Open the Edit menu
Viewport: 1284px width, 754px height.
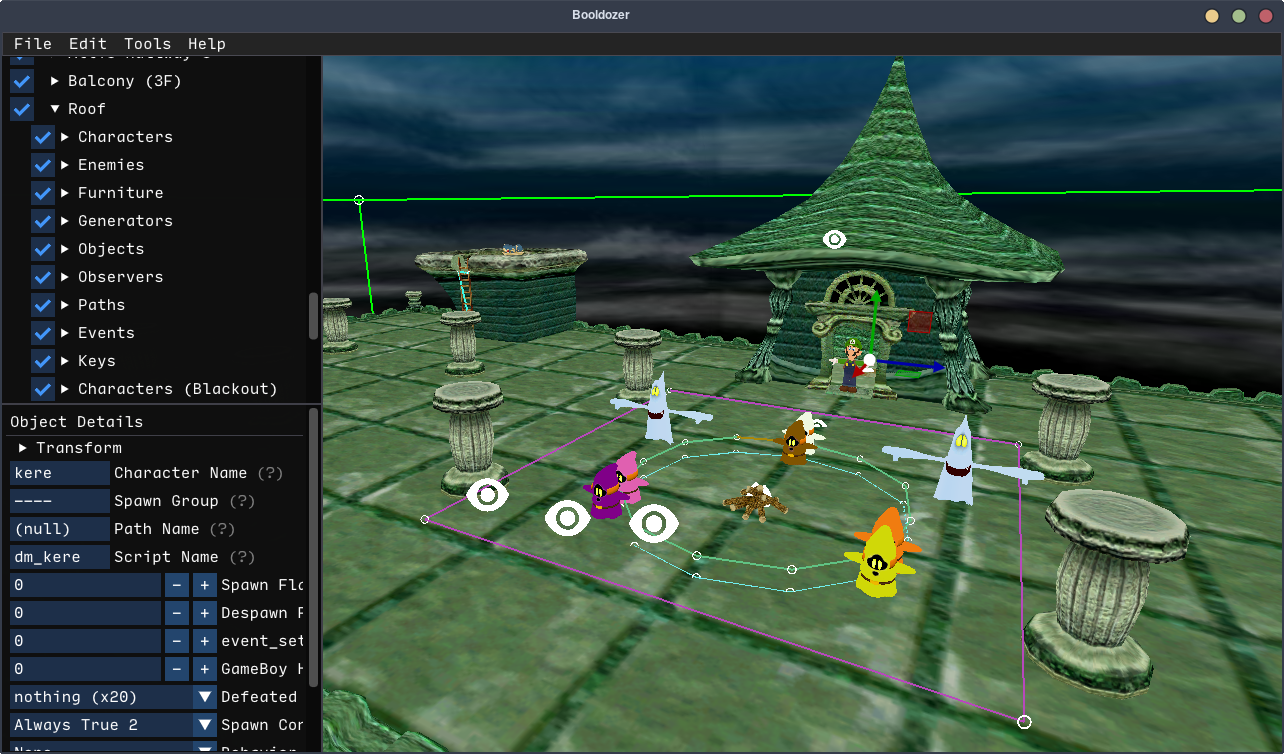88,44
